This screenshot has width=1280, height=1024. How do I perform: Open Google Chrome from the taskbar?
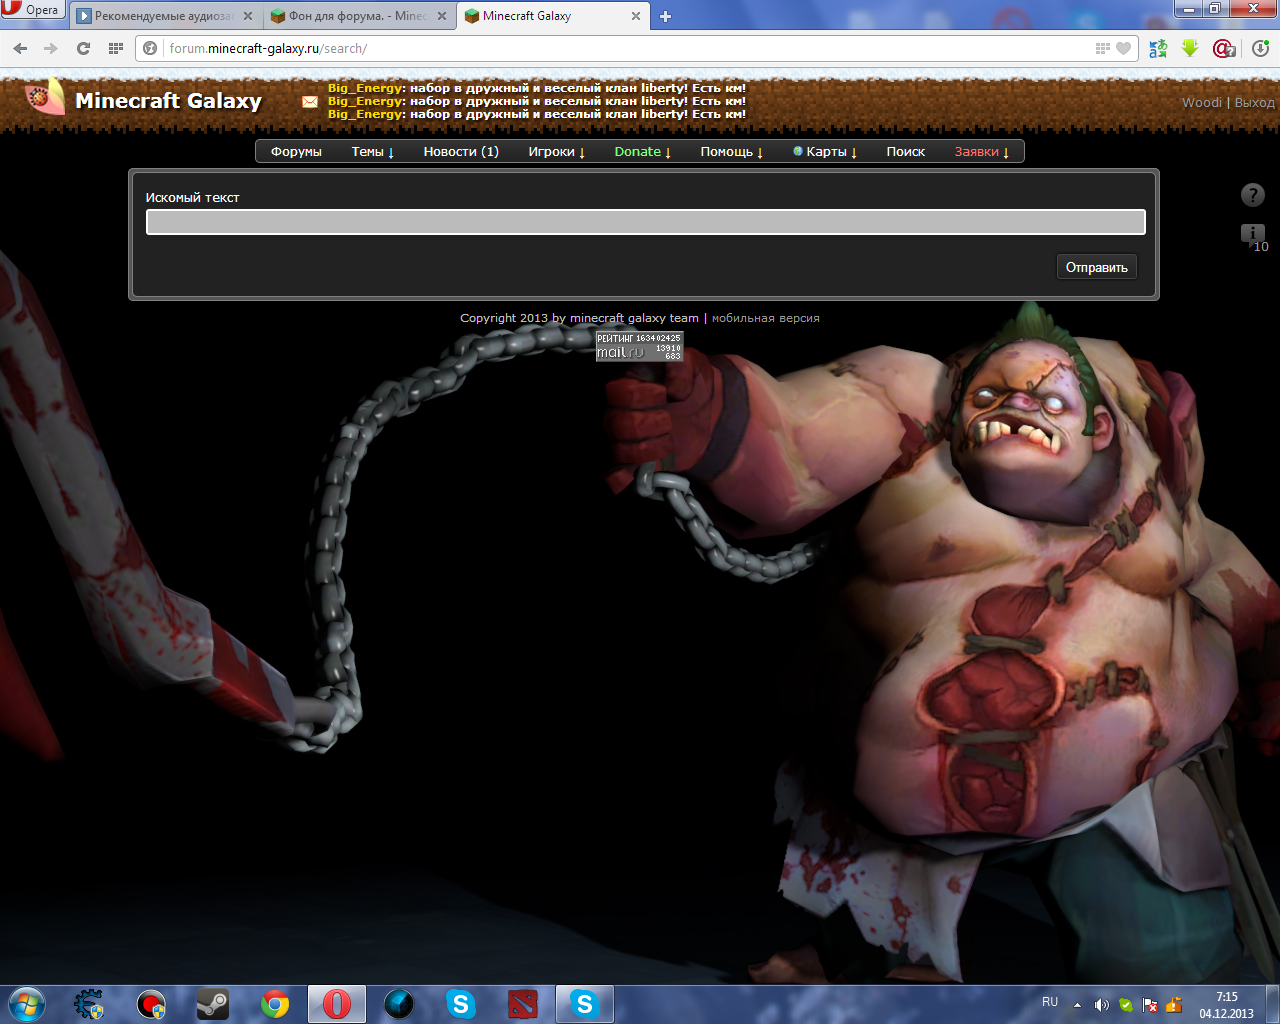(x=275, y=1004)
